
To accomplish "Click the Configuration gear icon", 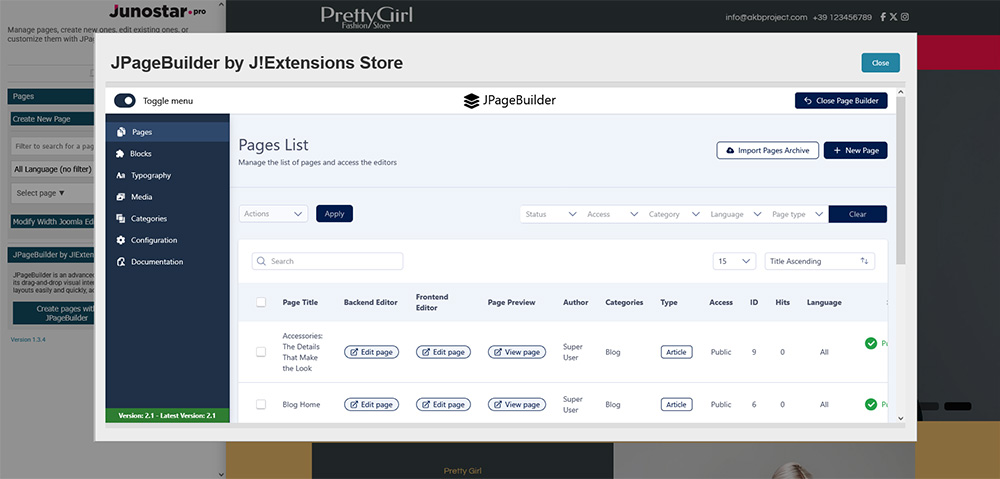I will [121, 240].
